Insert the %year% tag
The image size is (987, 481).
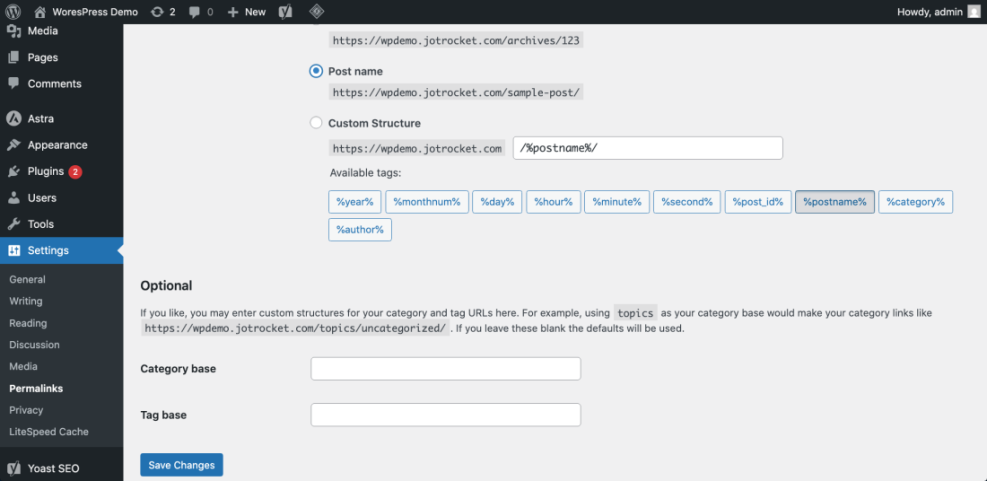pos(355,202)
